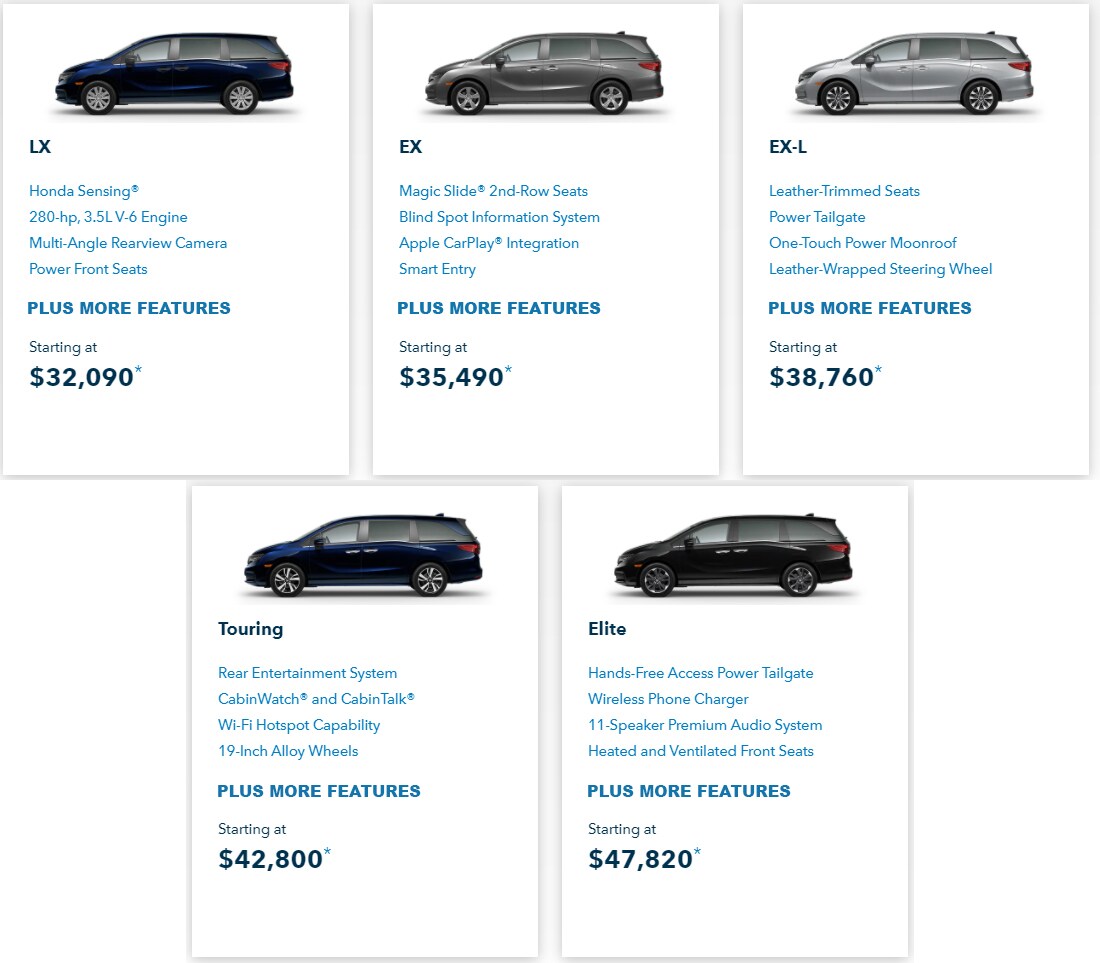1100x963 pixels.
Task: Expand PLUS MORE FEATURES under EX-L
Action: point(870,308)
